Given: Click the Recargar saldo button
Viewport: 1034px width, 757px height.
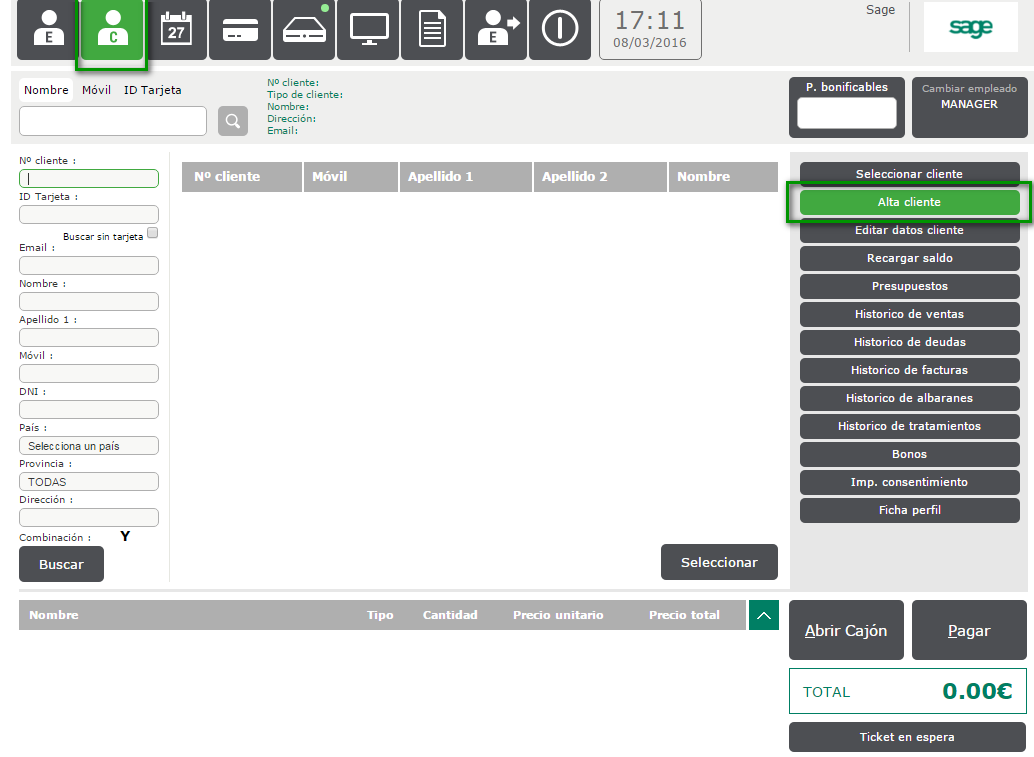Looking at the screenshot, I should pos(909,258).
